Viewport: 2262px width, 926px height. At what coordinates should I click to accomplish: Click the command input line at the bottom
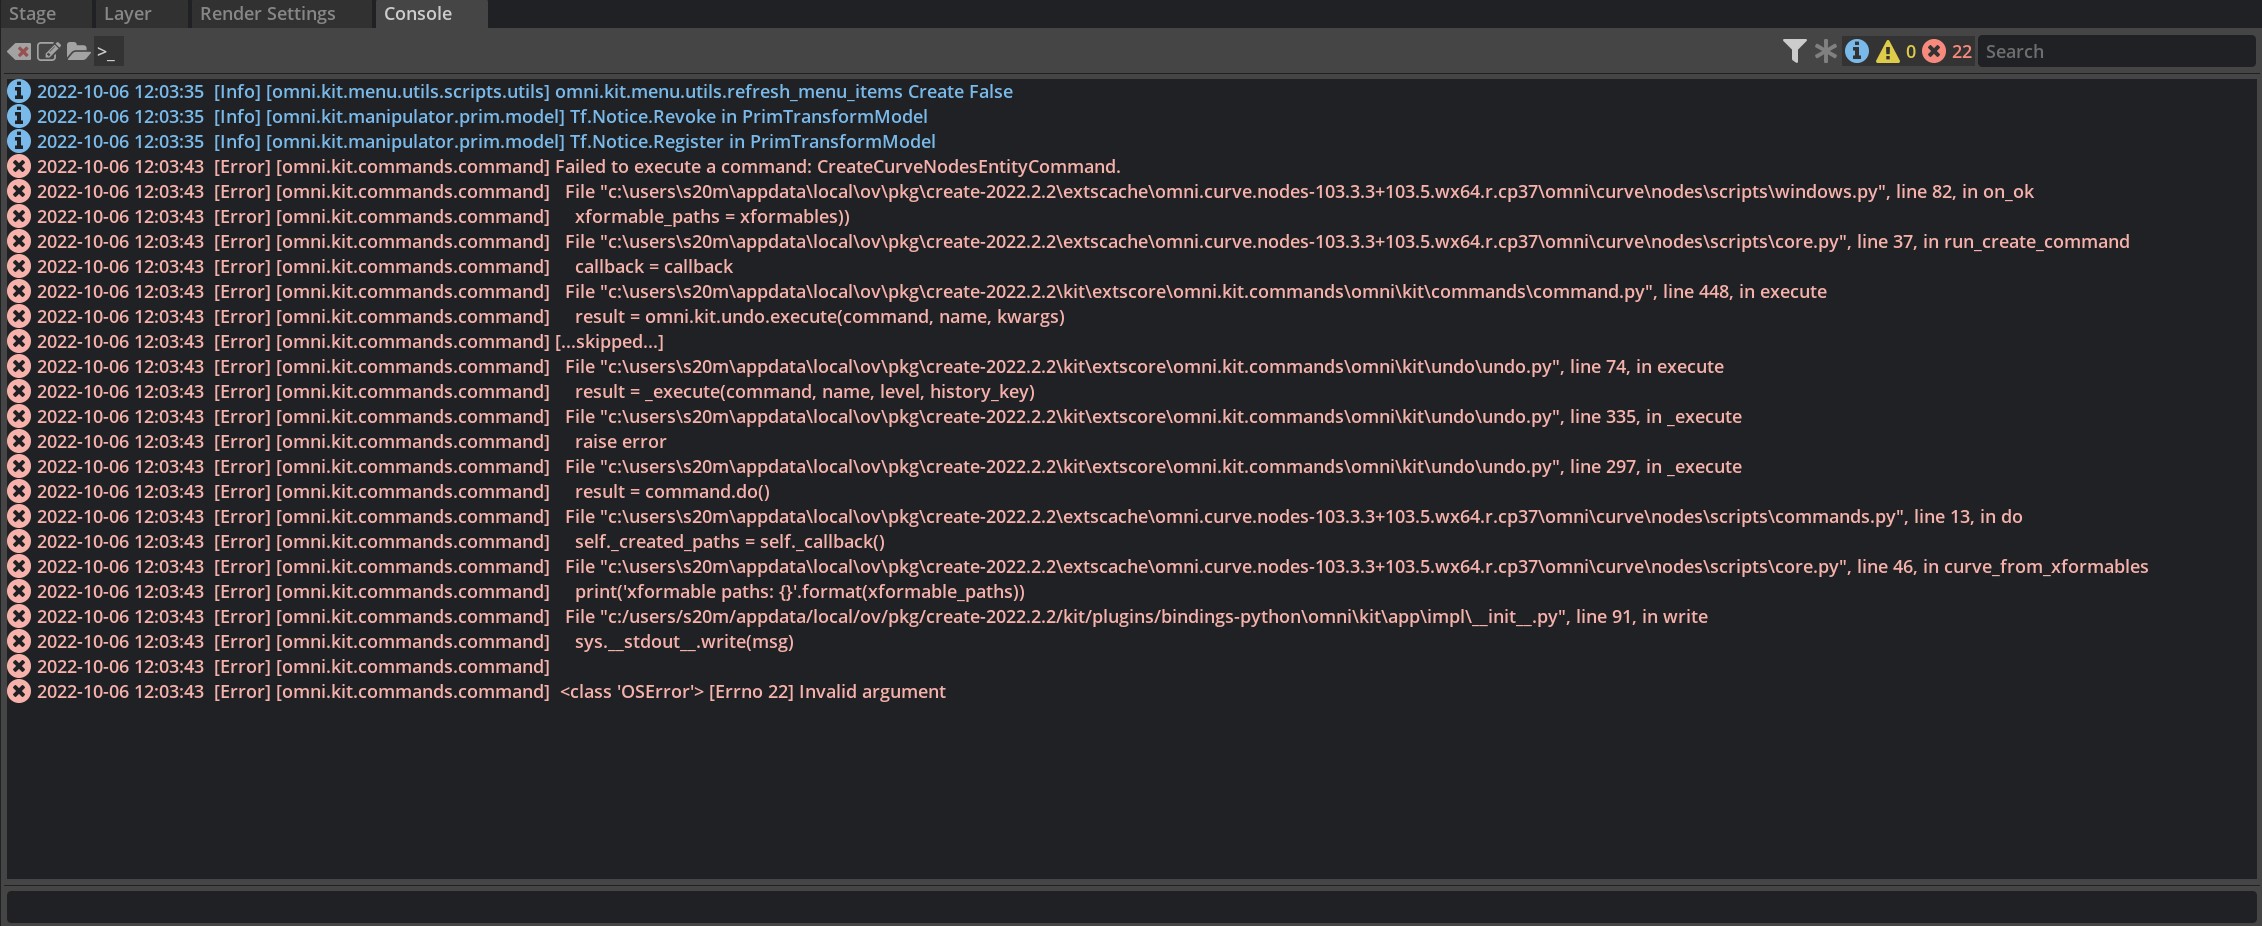click(x=1131, y=907)
